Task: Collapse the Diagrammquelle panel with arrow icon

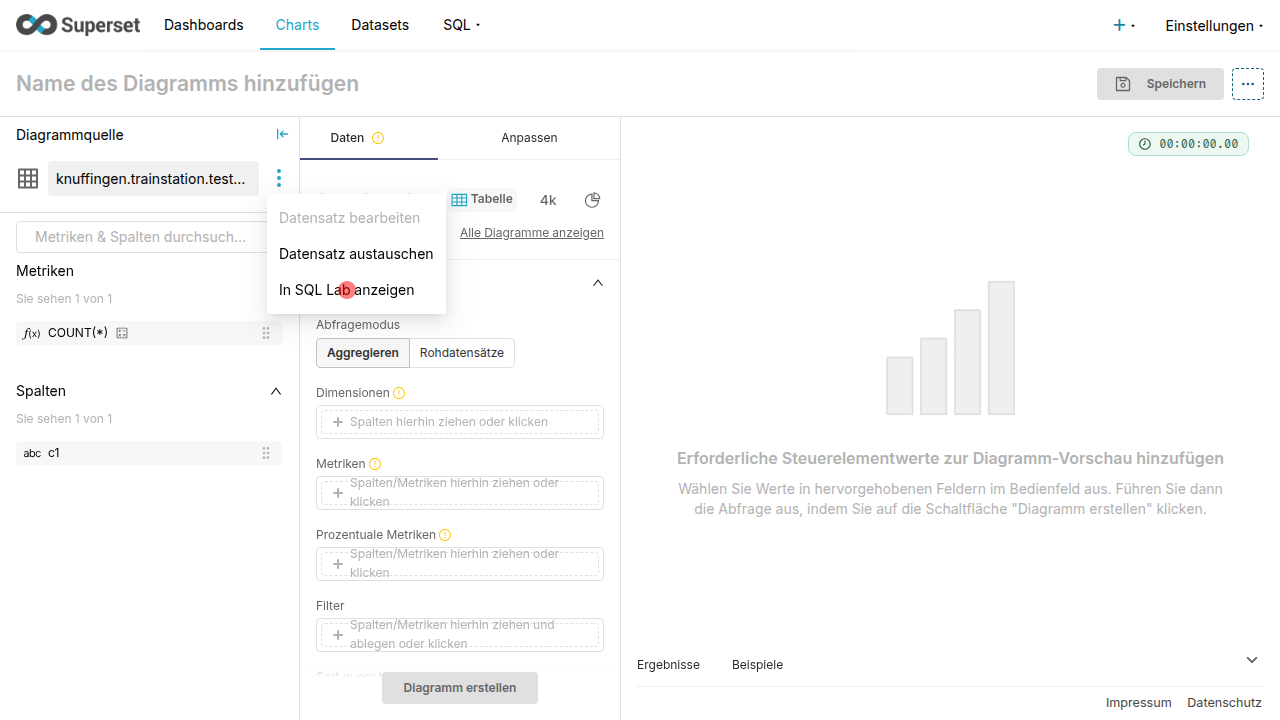Action: (x=282, y=134)
